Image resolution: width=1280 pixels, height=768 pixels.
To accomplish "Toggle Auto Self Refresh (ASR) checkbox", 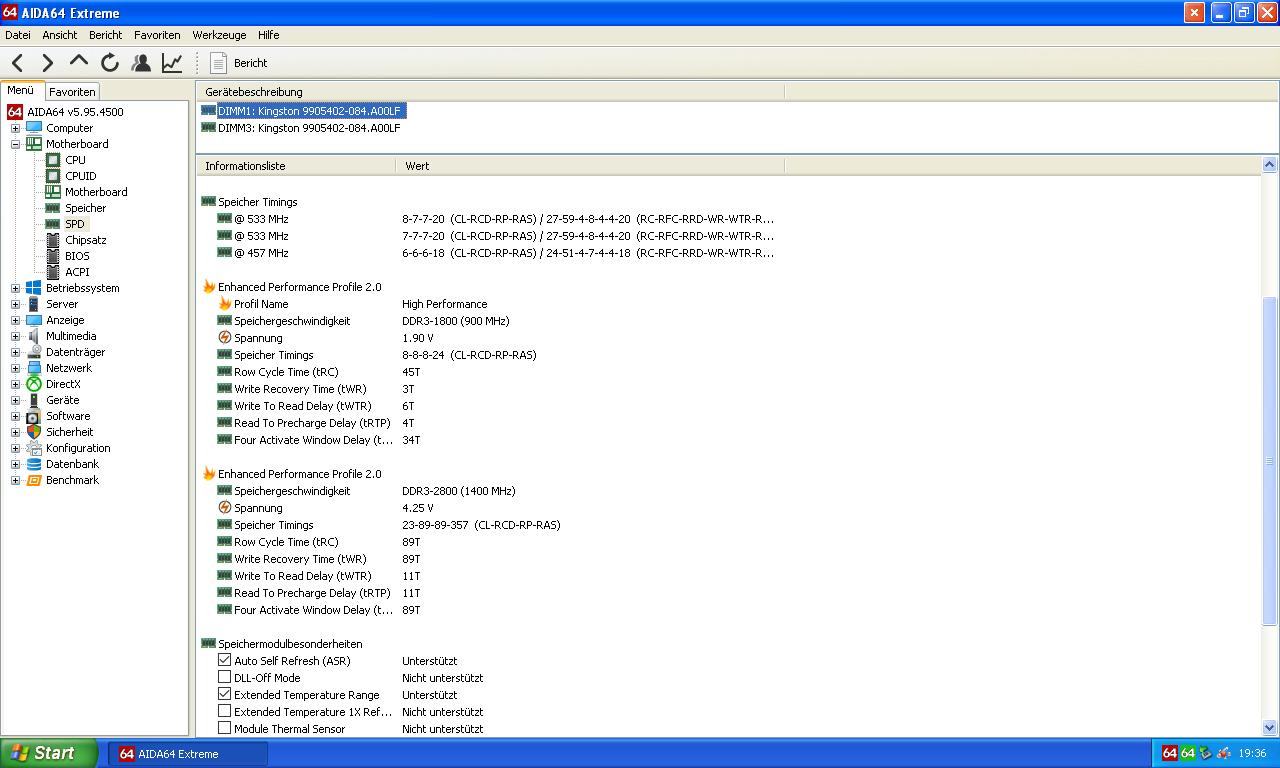I will pos(224,660).
